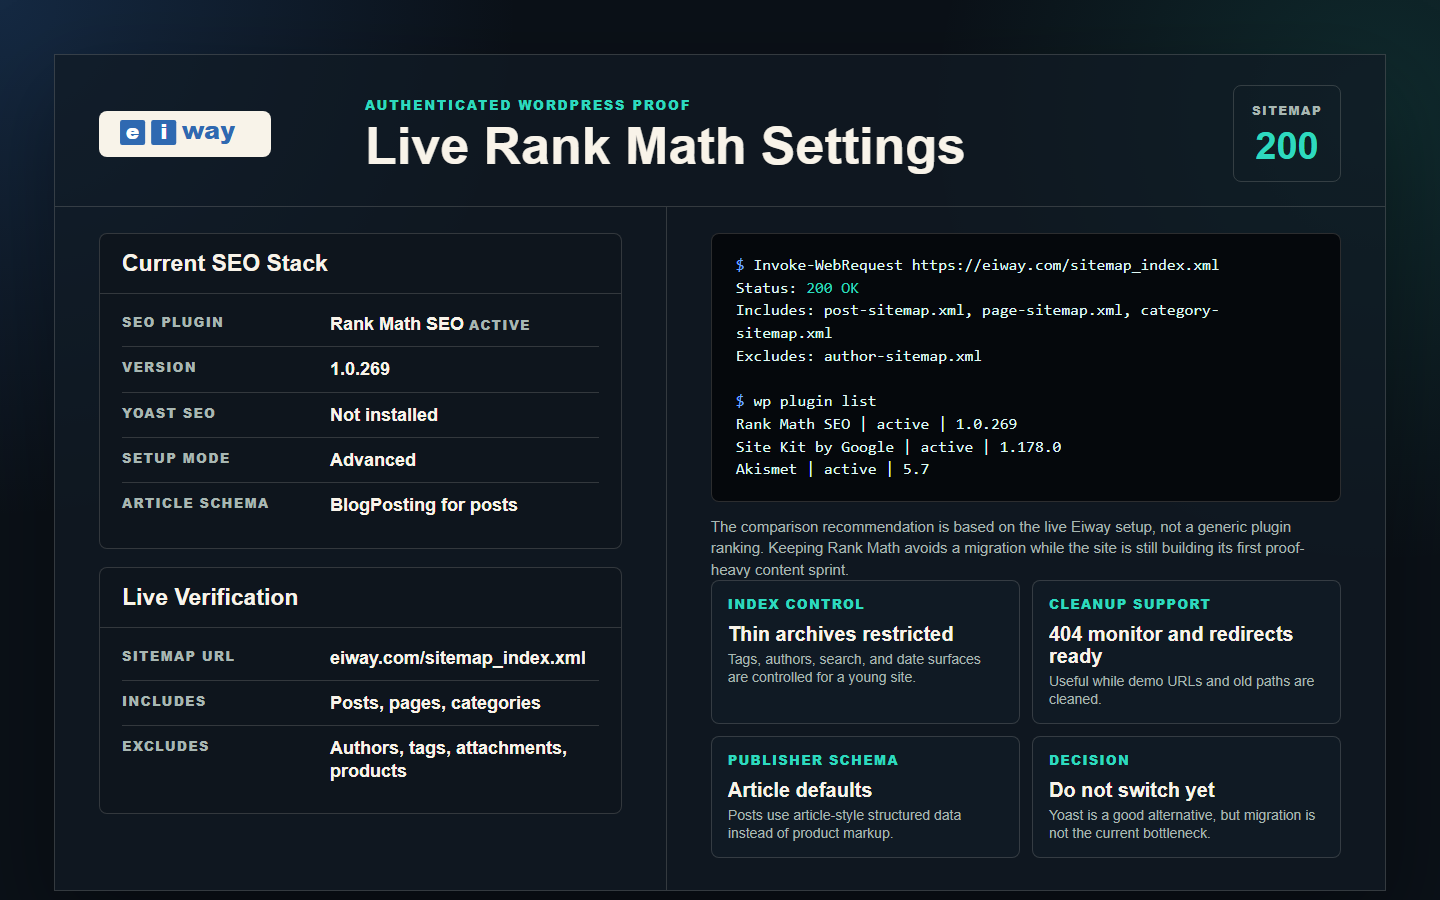Click the version value 1.0.269 in SEO Stack

coord(360,369)
